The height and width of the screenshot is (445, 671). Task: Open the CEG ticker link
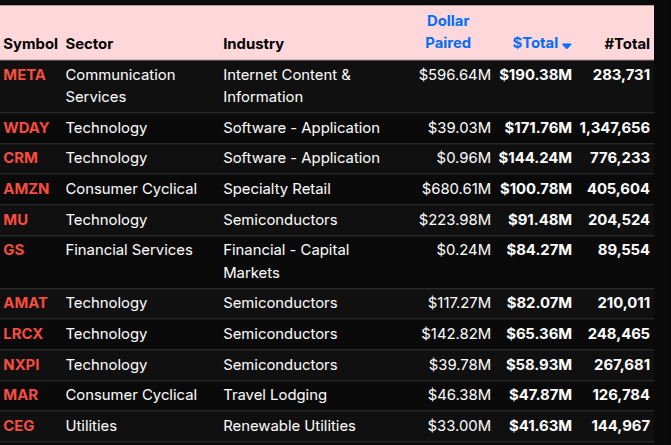[19, 426]
